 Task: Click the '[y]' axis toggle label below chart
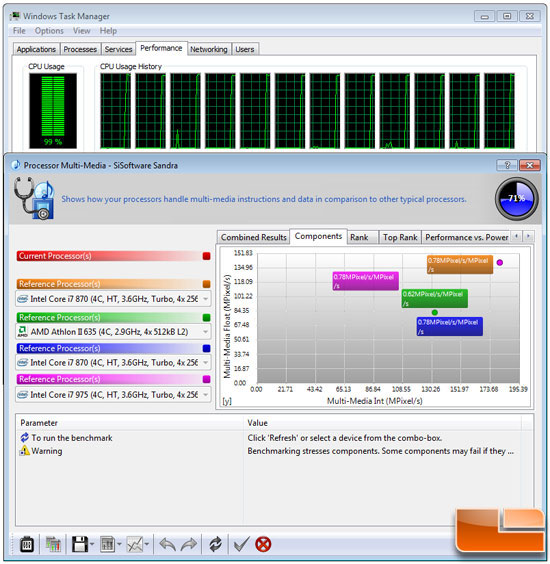pos(227,401)
